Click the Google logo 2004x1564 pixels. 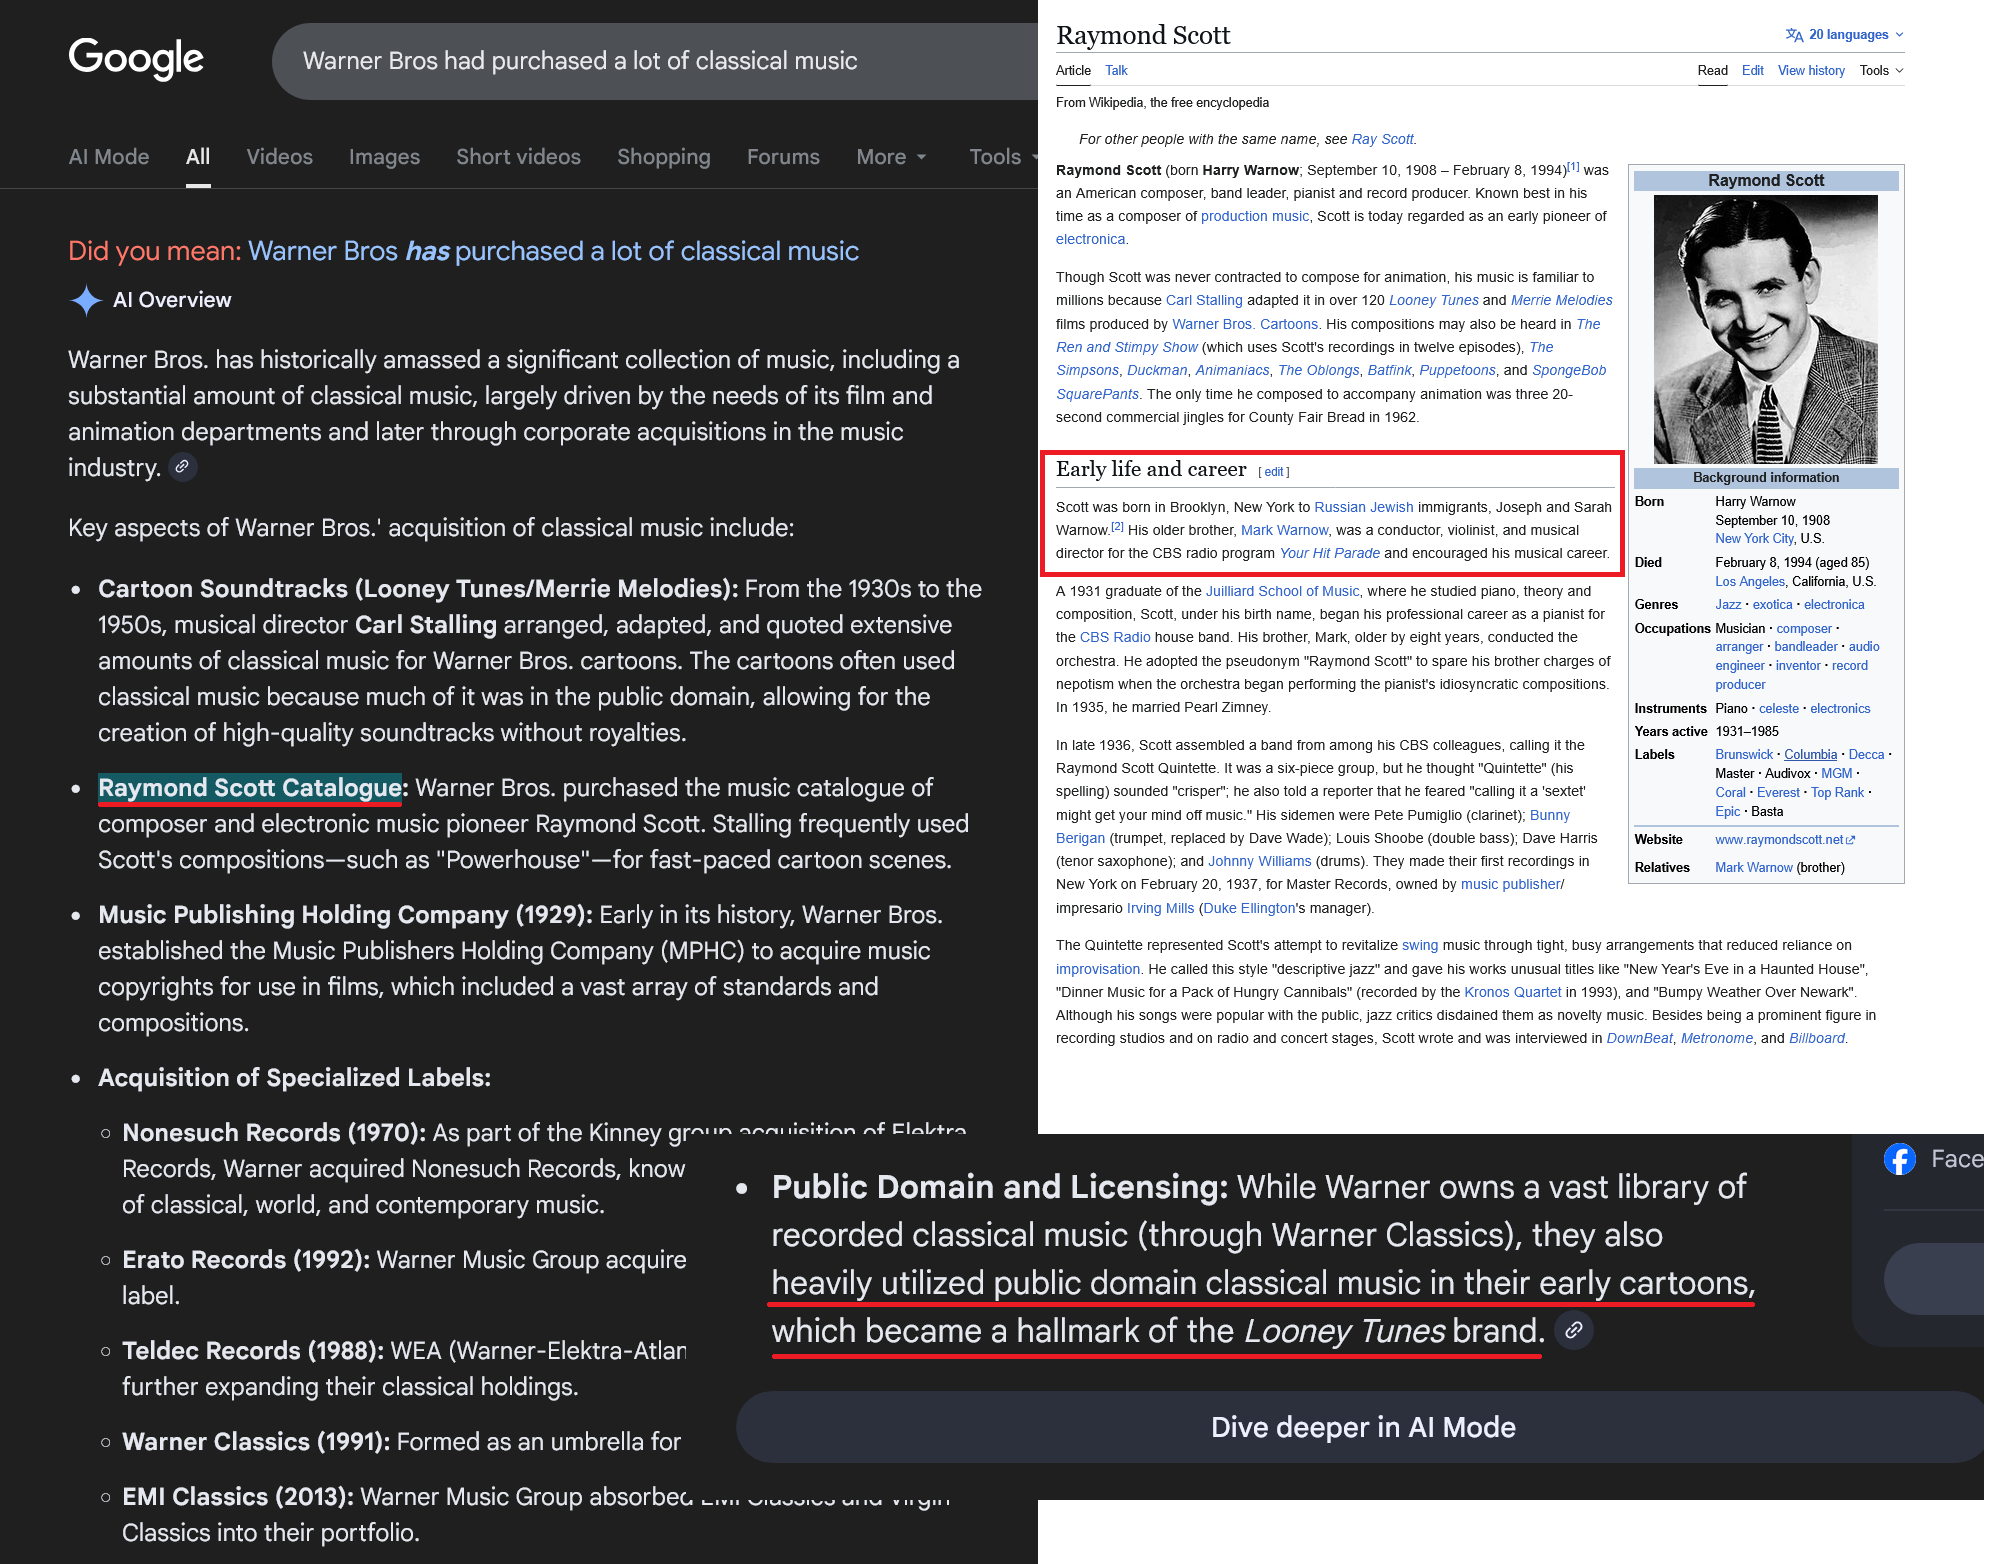[136, 59]
